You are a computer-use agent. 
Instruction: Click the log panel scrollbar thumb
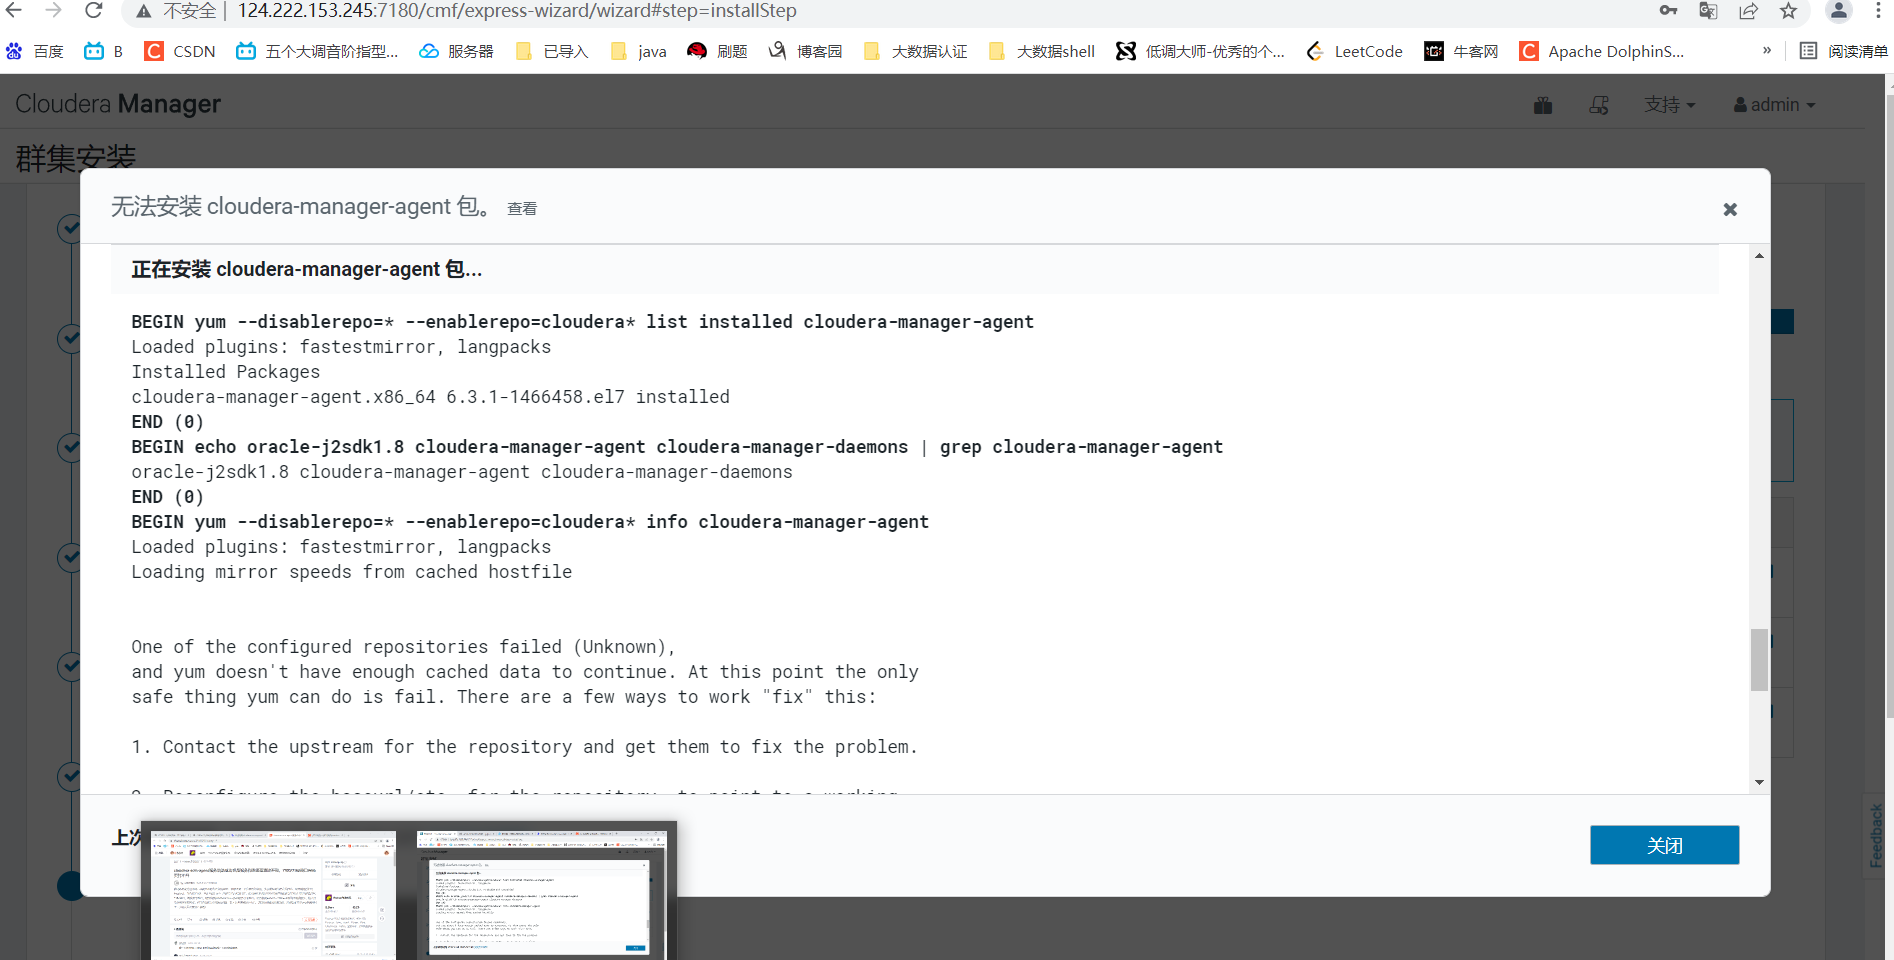click(1759, 659)
